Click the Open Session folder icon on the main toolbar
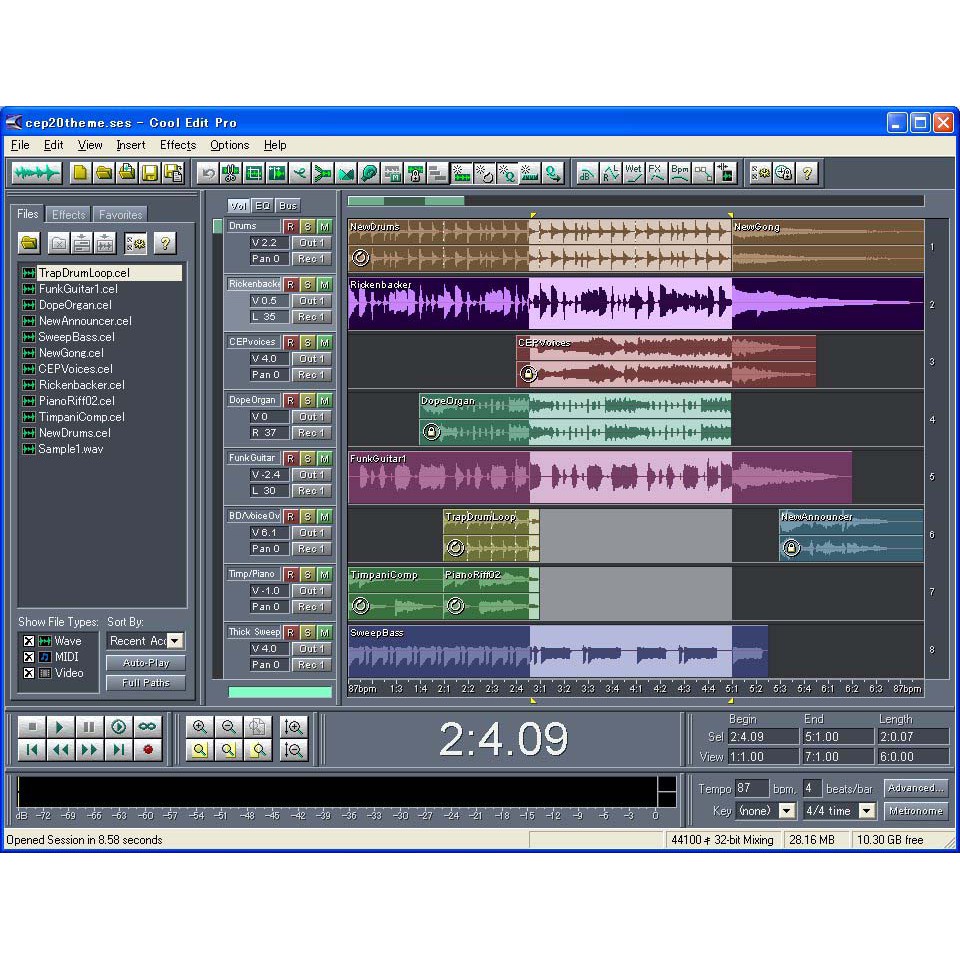Screen dimensions: 960x960 click(103, 173)
